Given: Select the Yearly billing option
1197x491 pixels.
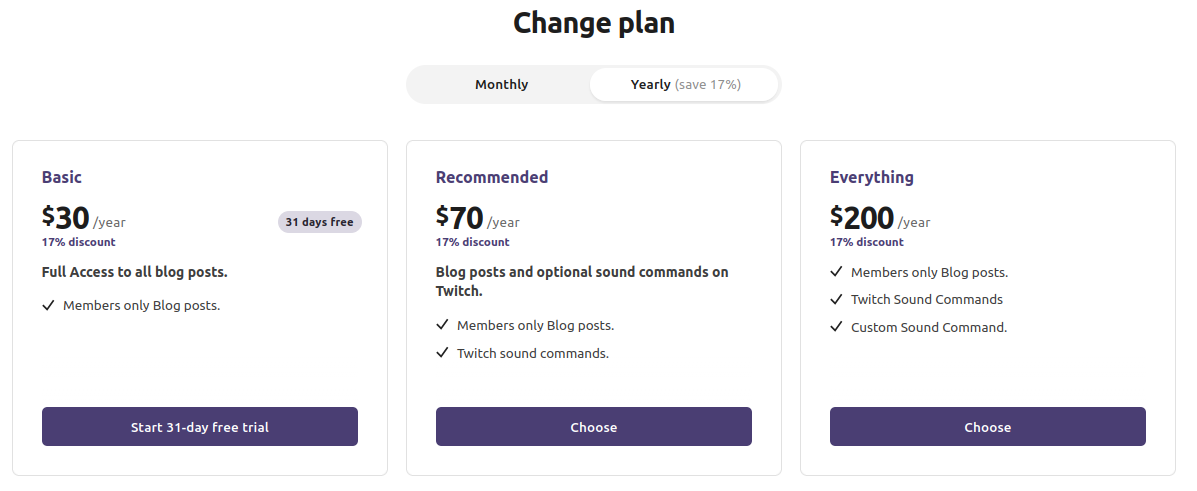Looking at the screenshot, I should (x=685, y=85).
